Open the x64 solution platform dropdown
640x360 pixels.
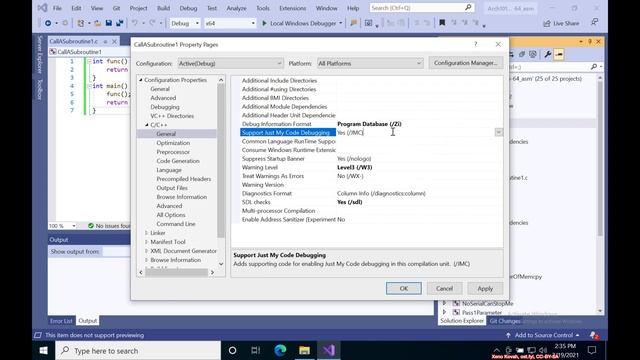pos(230,23)
